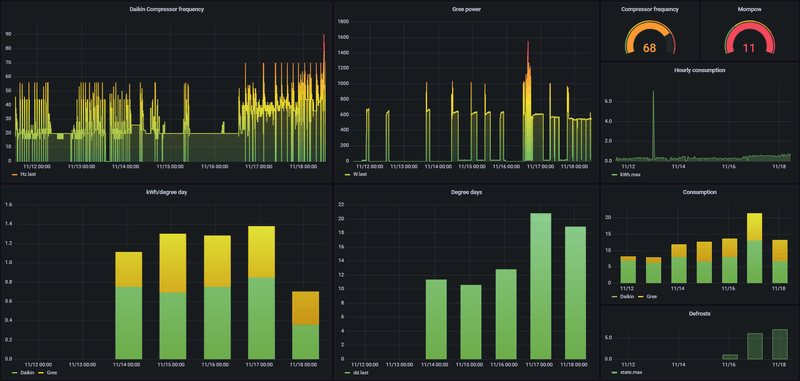Screen dimensions: 800x381
Task: Click the 11/18 bar in Degree days
Action: pyautogui.click(x=575, y=293)
